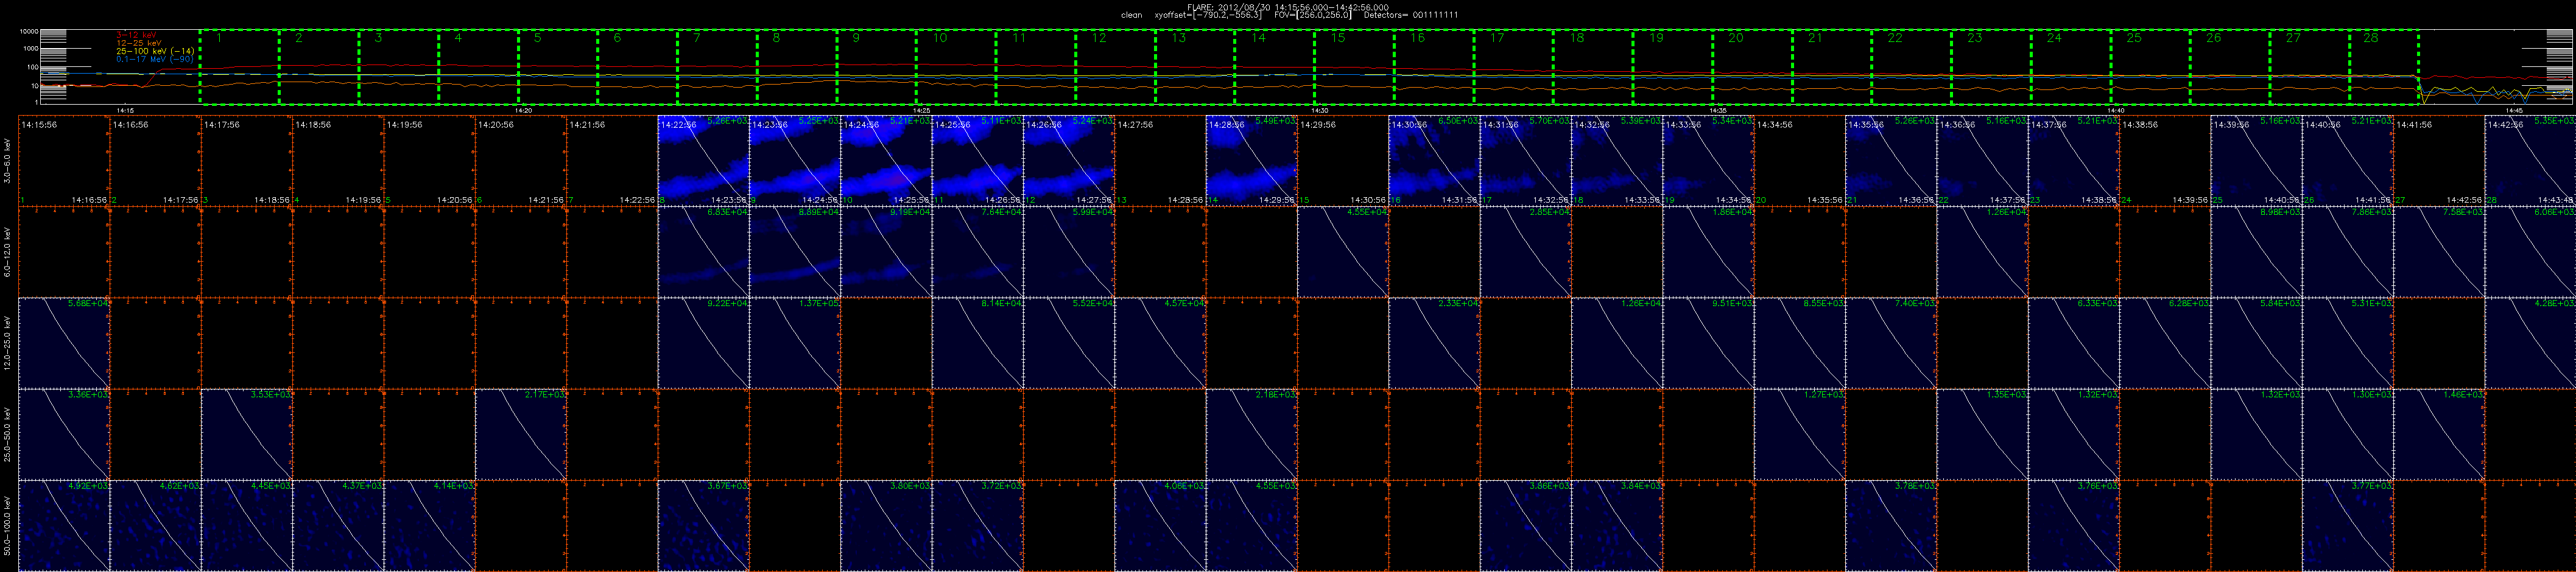2576x572 pixels.
Task: Select time interval box 1 in lightcurve
Action: (x=239, y=67)
